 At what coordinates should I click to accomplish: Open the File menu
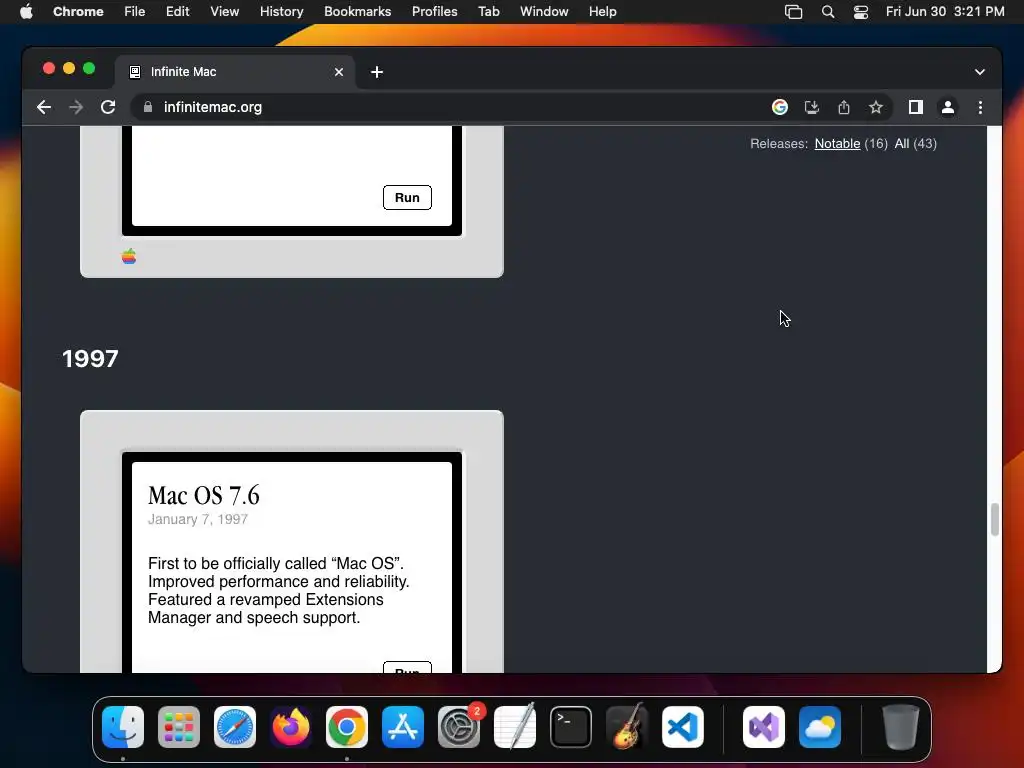135,12
